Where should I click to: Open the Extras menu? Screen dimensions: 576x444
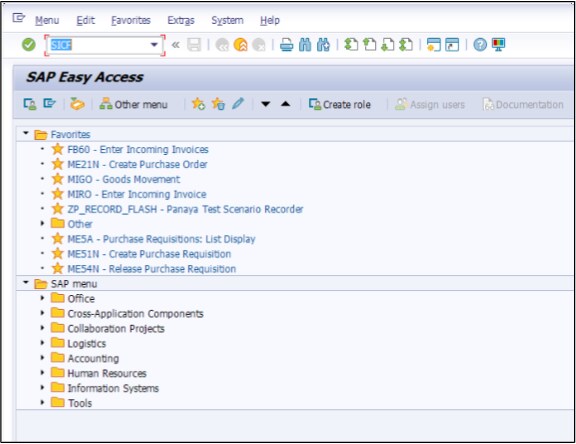tap(181, 20)
